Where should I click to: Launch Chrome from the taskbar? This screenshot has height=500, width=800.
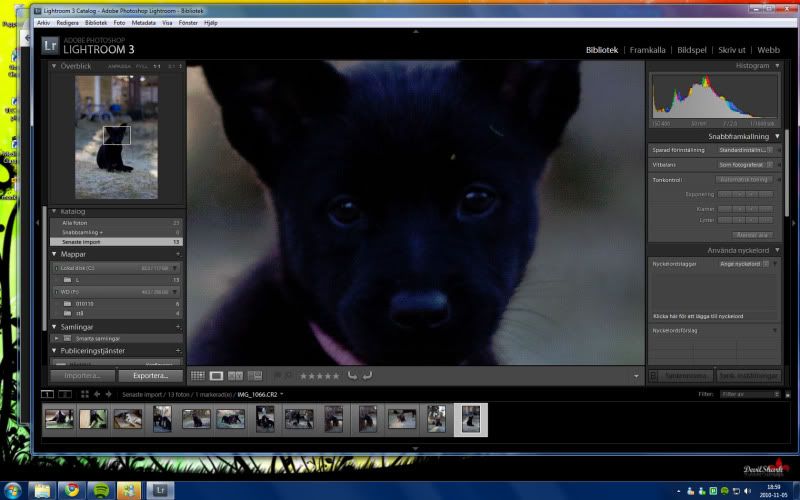click(x=70, y=490)
